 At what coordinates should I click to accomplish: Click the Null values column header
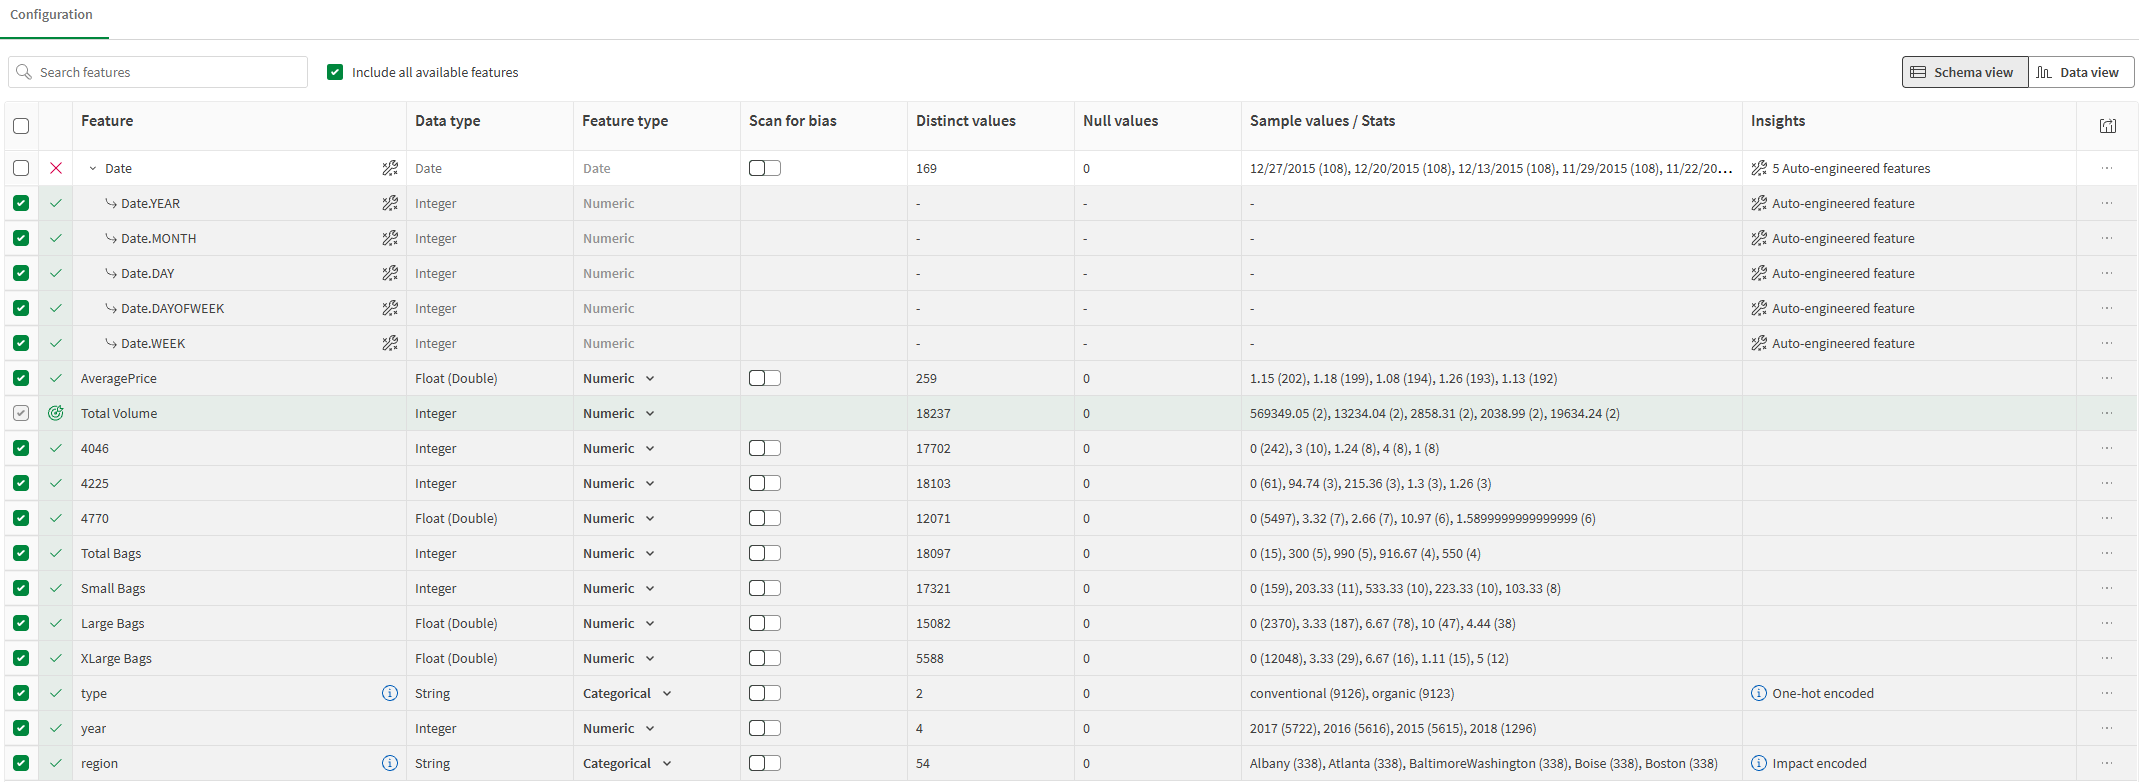click(x=1120, y=121)
